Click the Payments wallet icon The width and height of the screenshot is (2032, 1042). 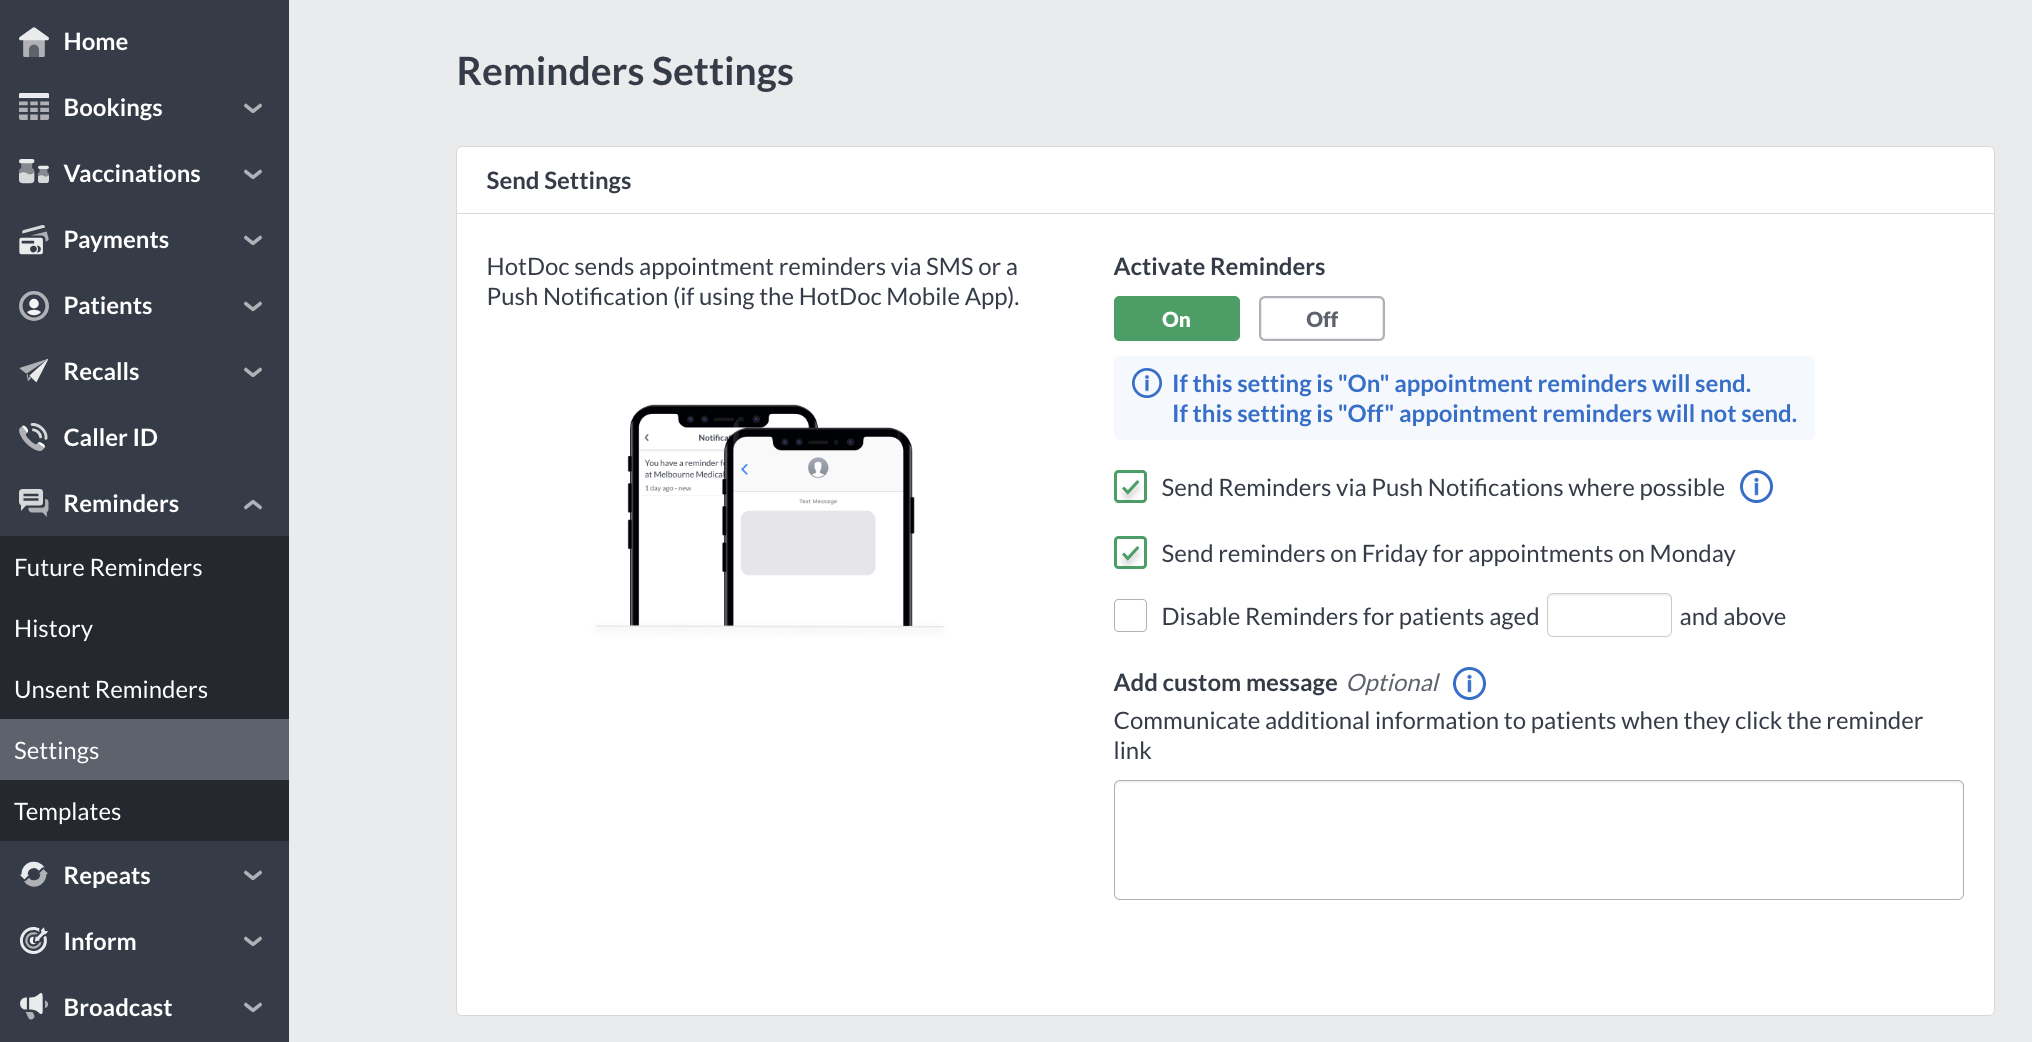(x=33, y=239)
